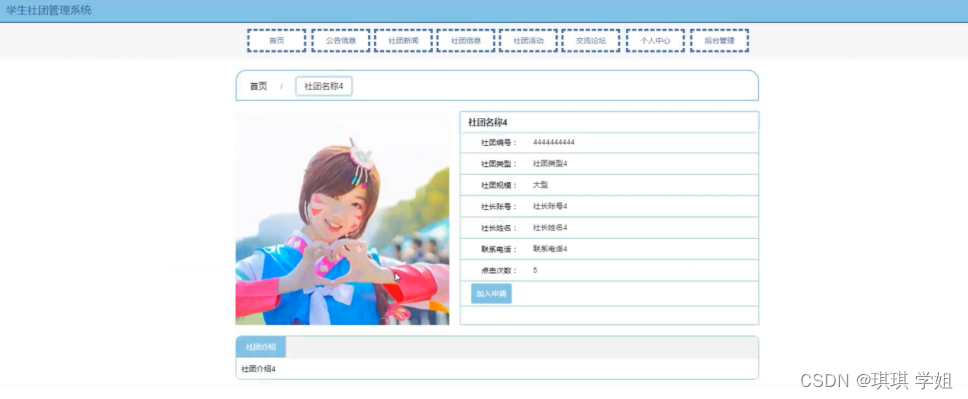Click the 联系电话 field label
This screenshot has height=399, width=968.
point(499,249)
